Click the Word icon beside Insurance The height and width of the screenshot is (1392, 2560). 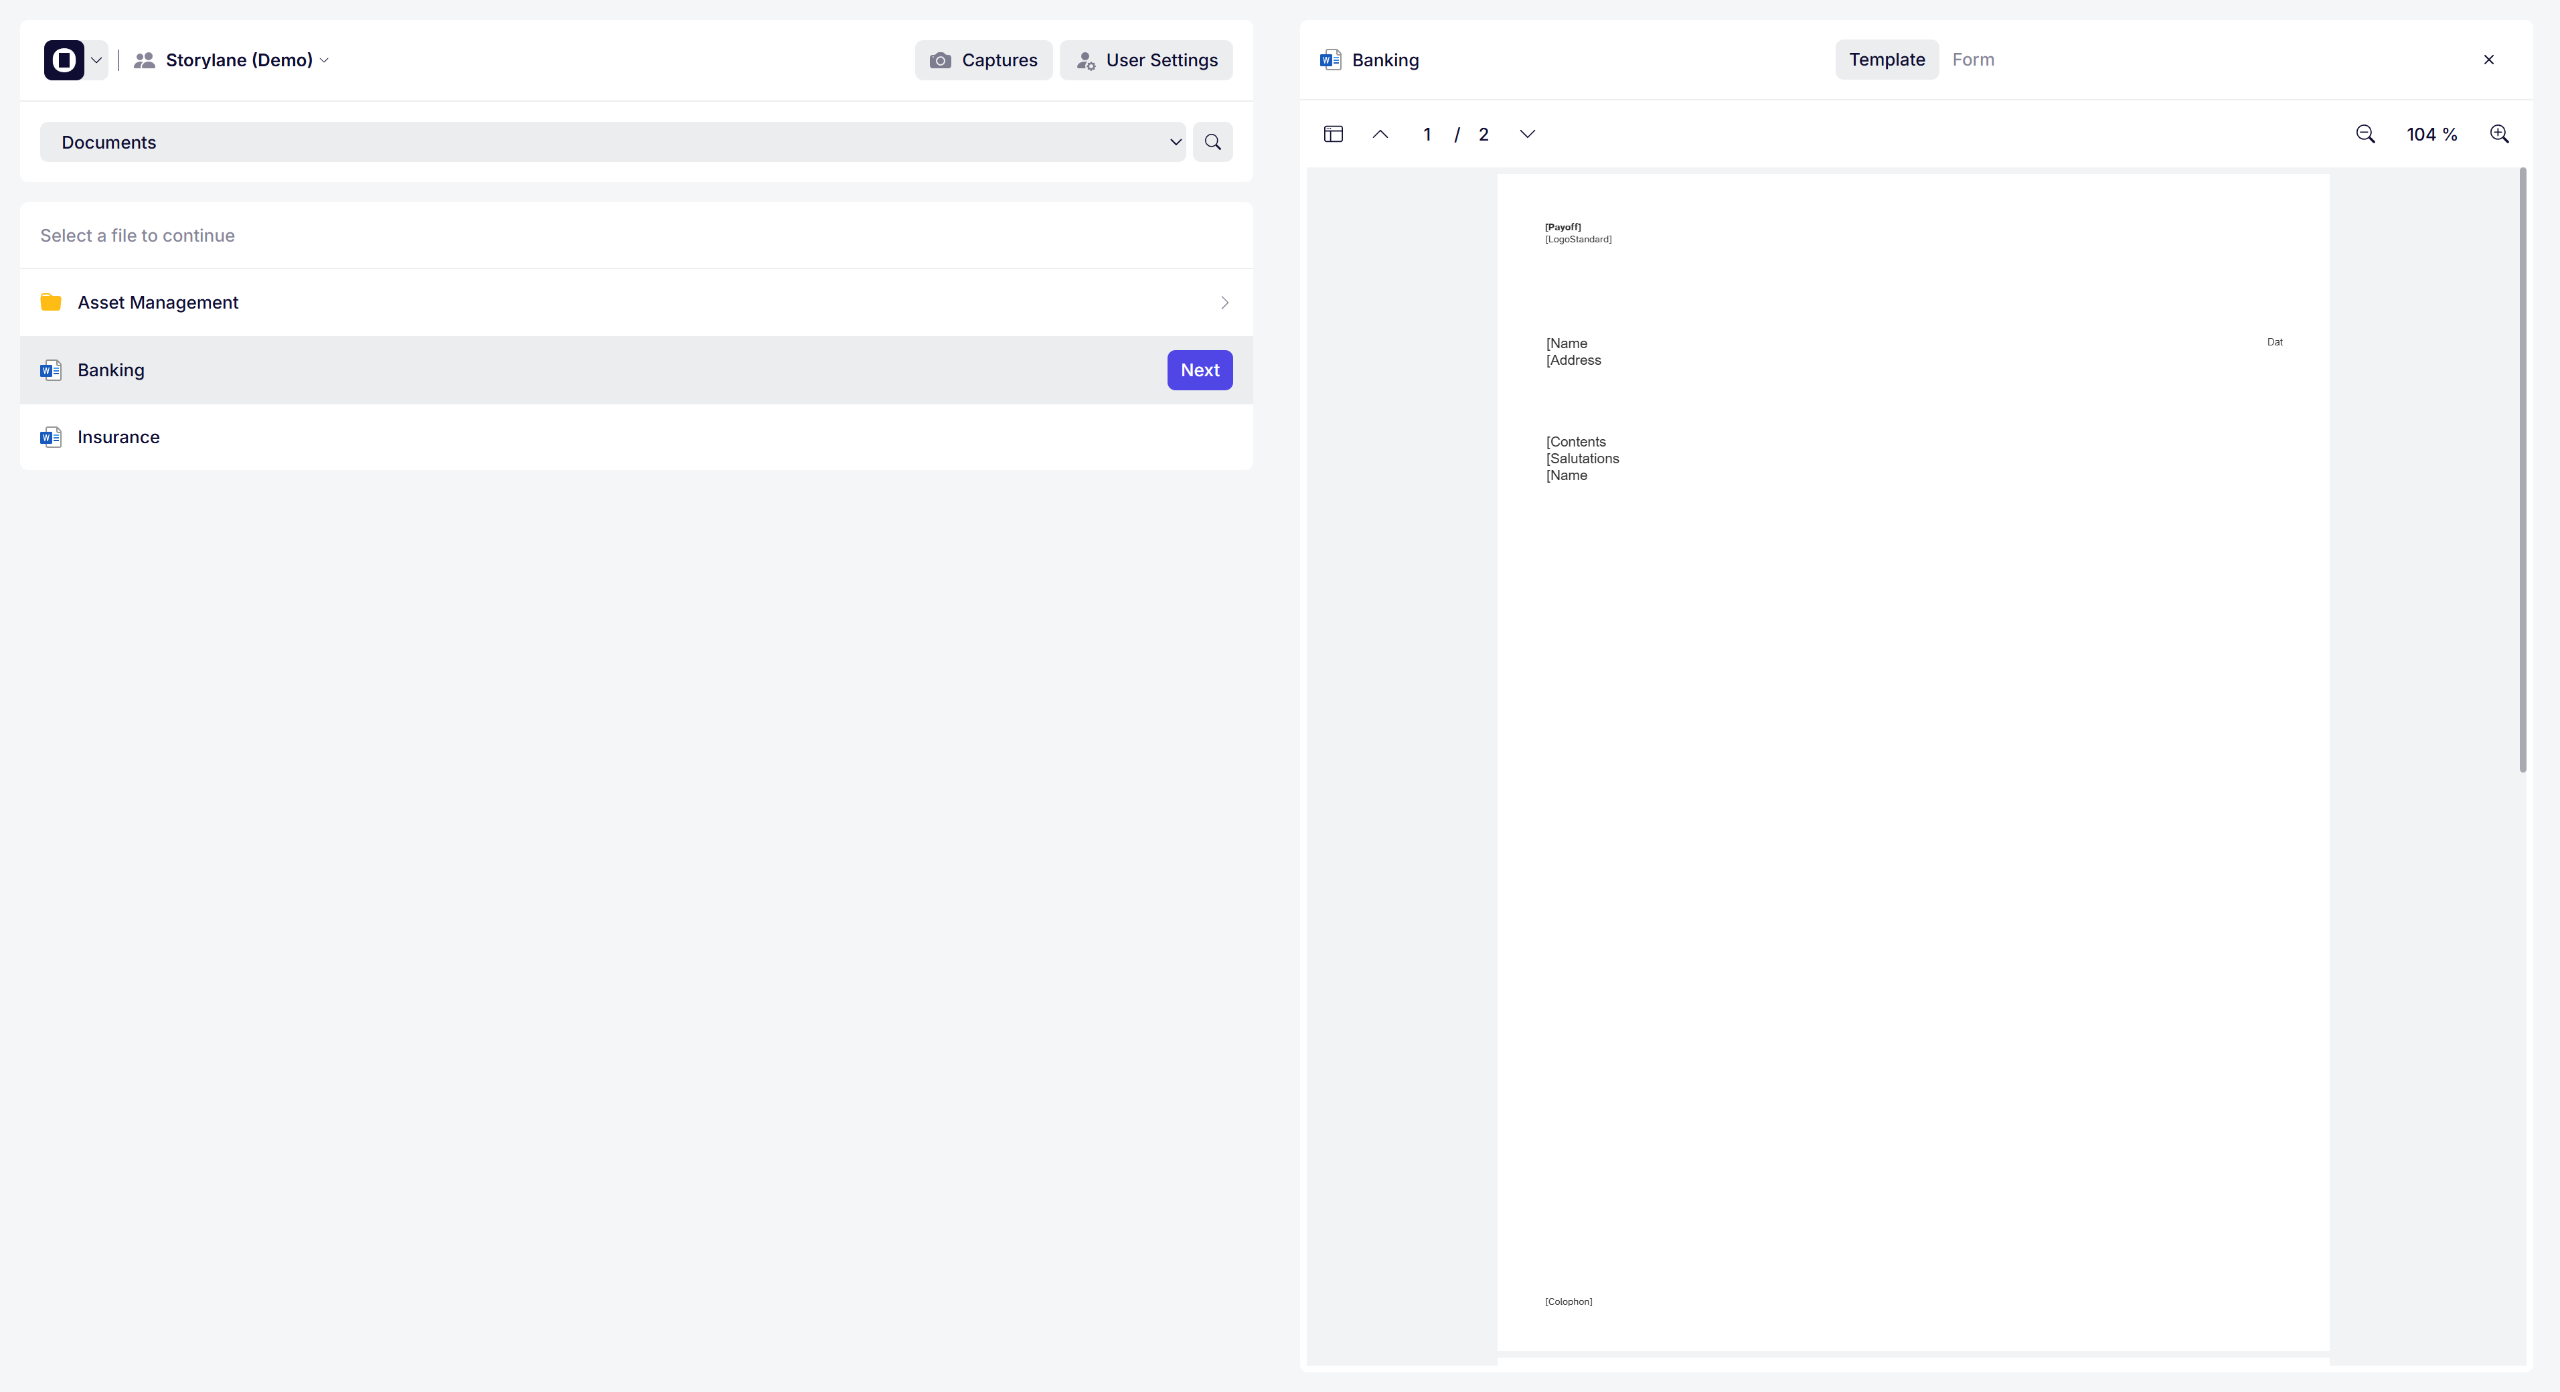click(x=50, y=437)
